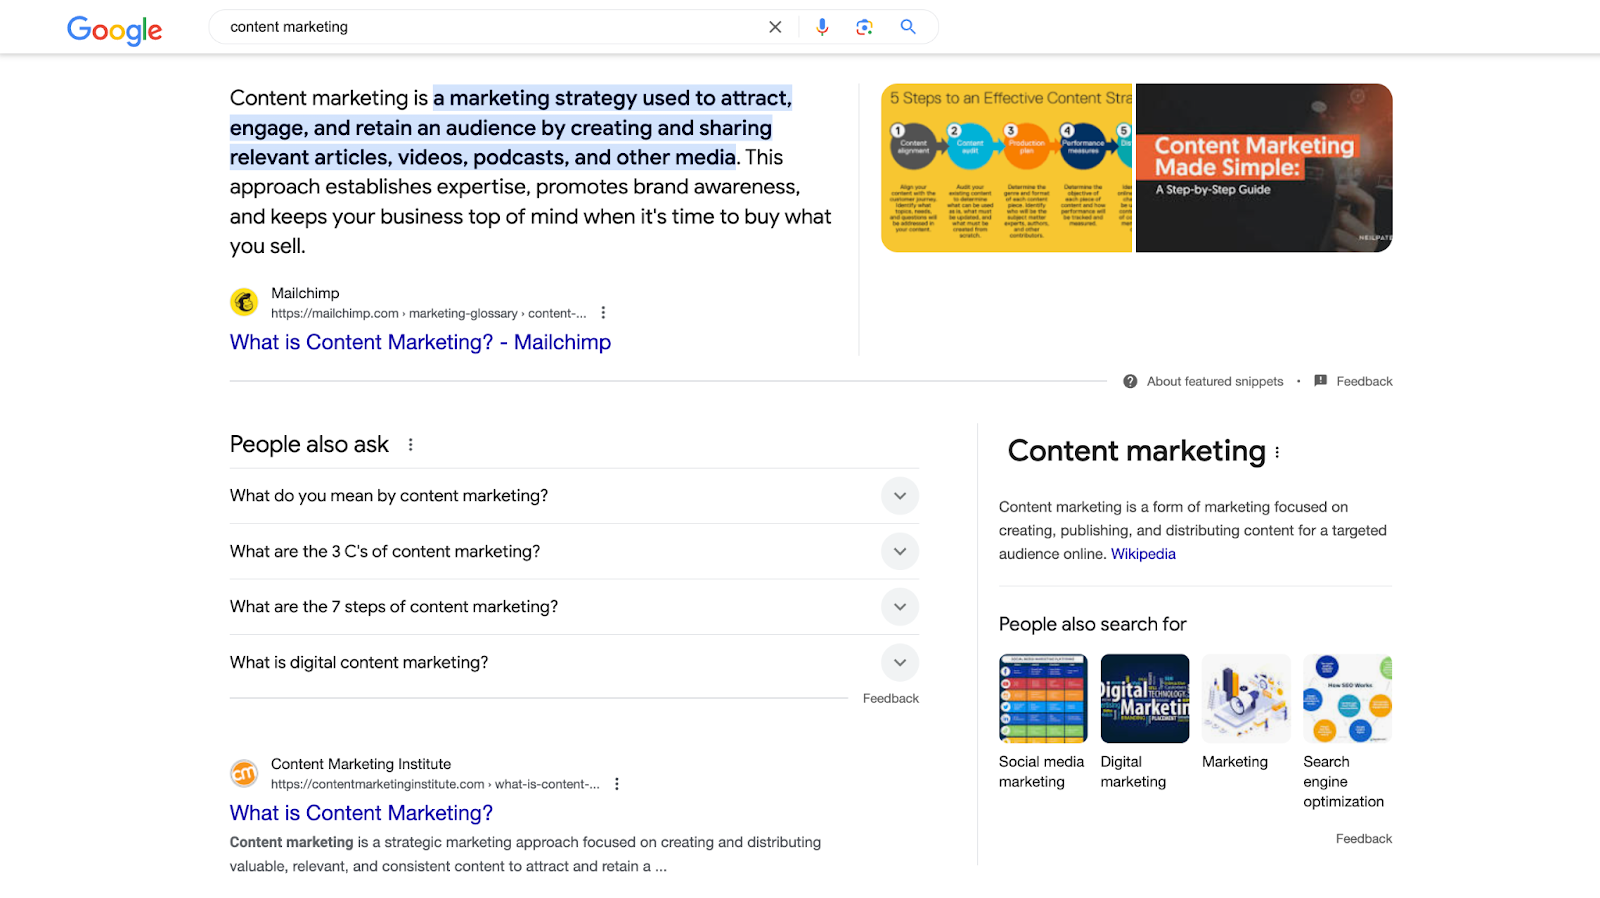This screenshot has height=898, width=1600.
Task: Click Content Marketing Institute favicon
Action: (x=244, y=773)
